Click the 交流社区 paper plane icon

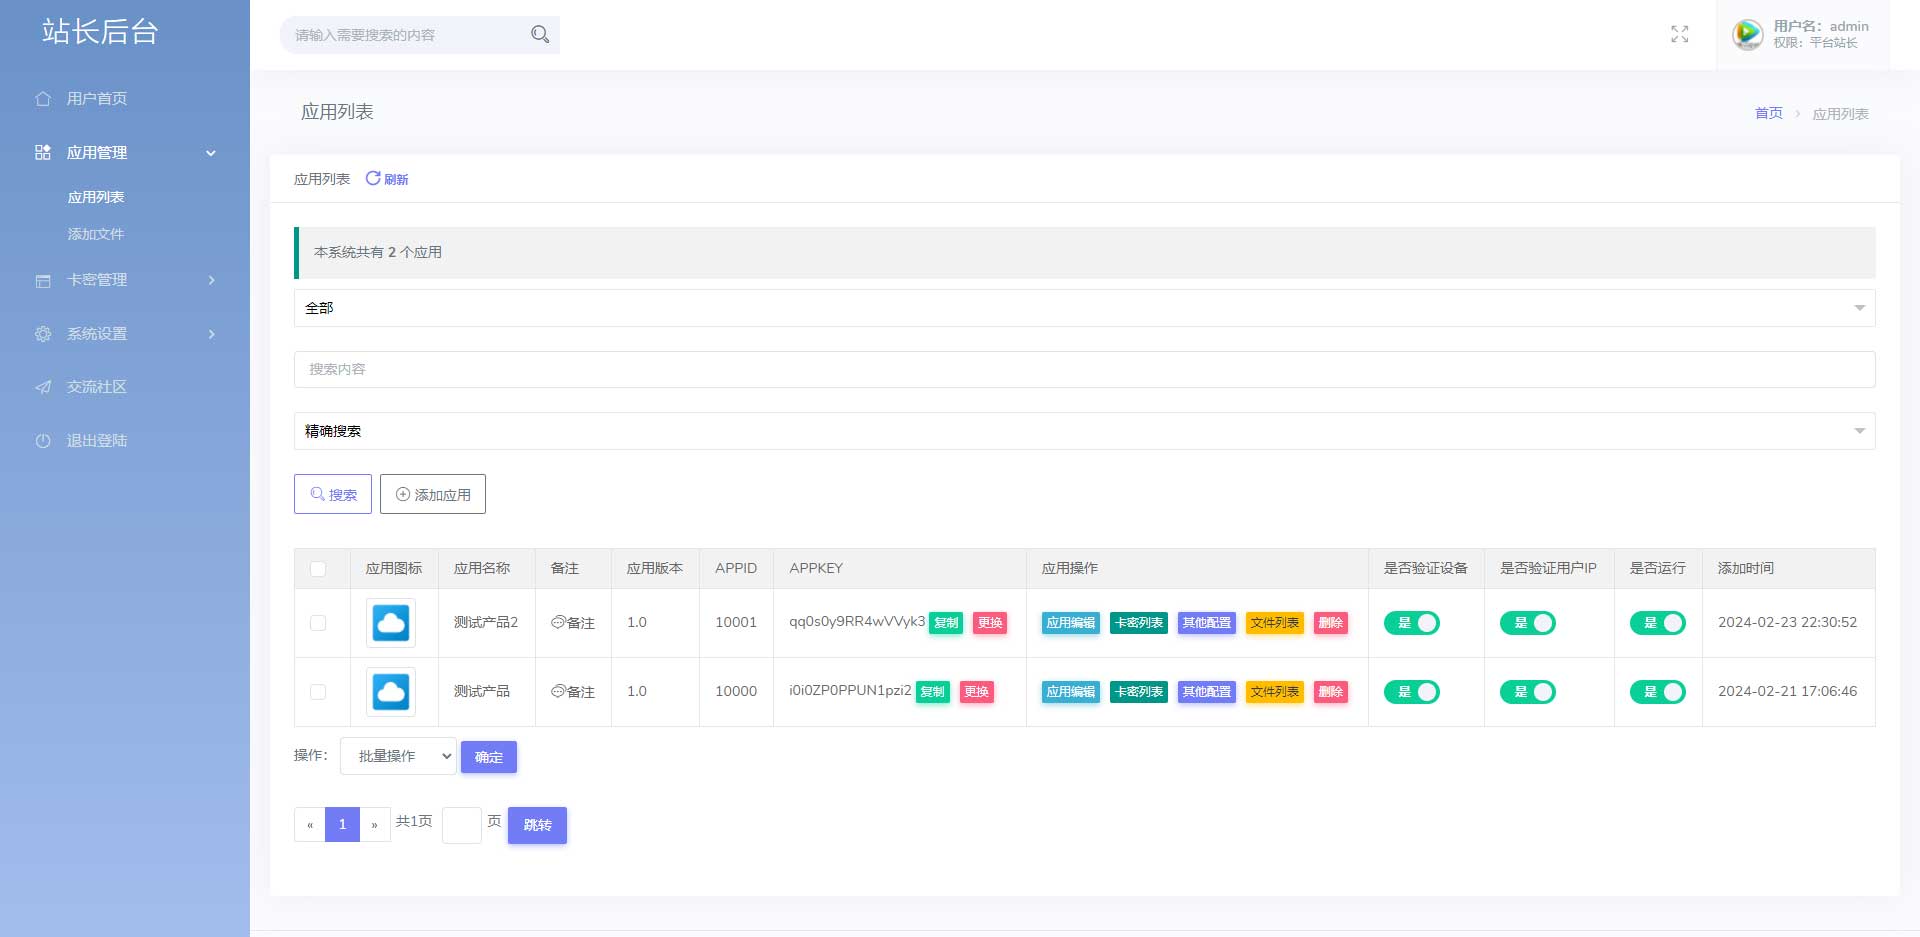point(43,388)
